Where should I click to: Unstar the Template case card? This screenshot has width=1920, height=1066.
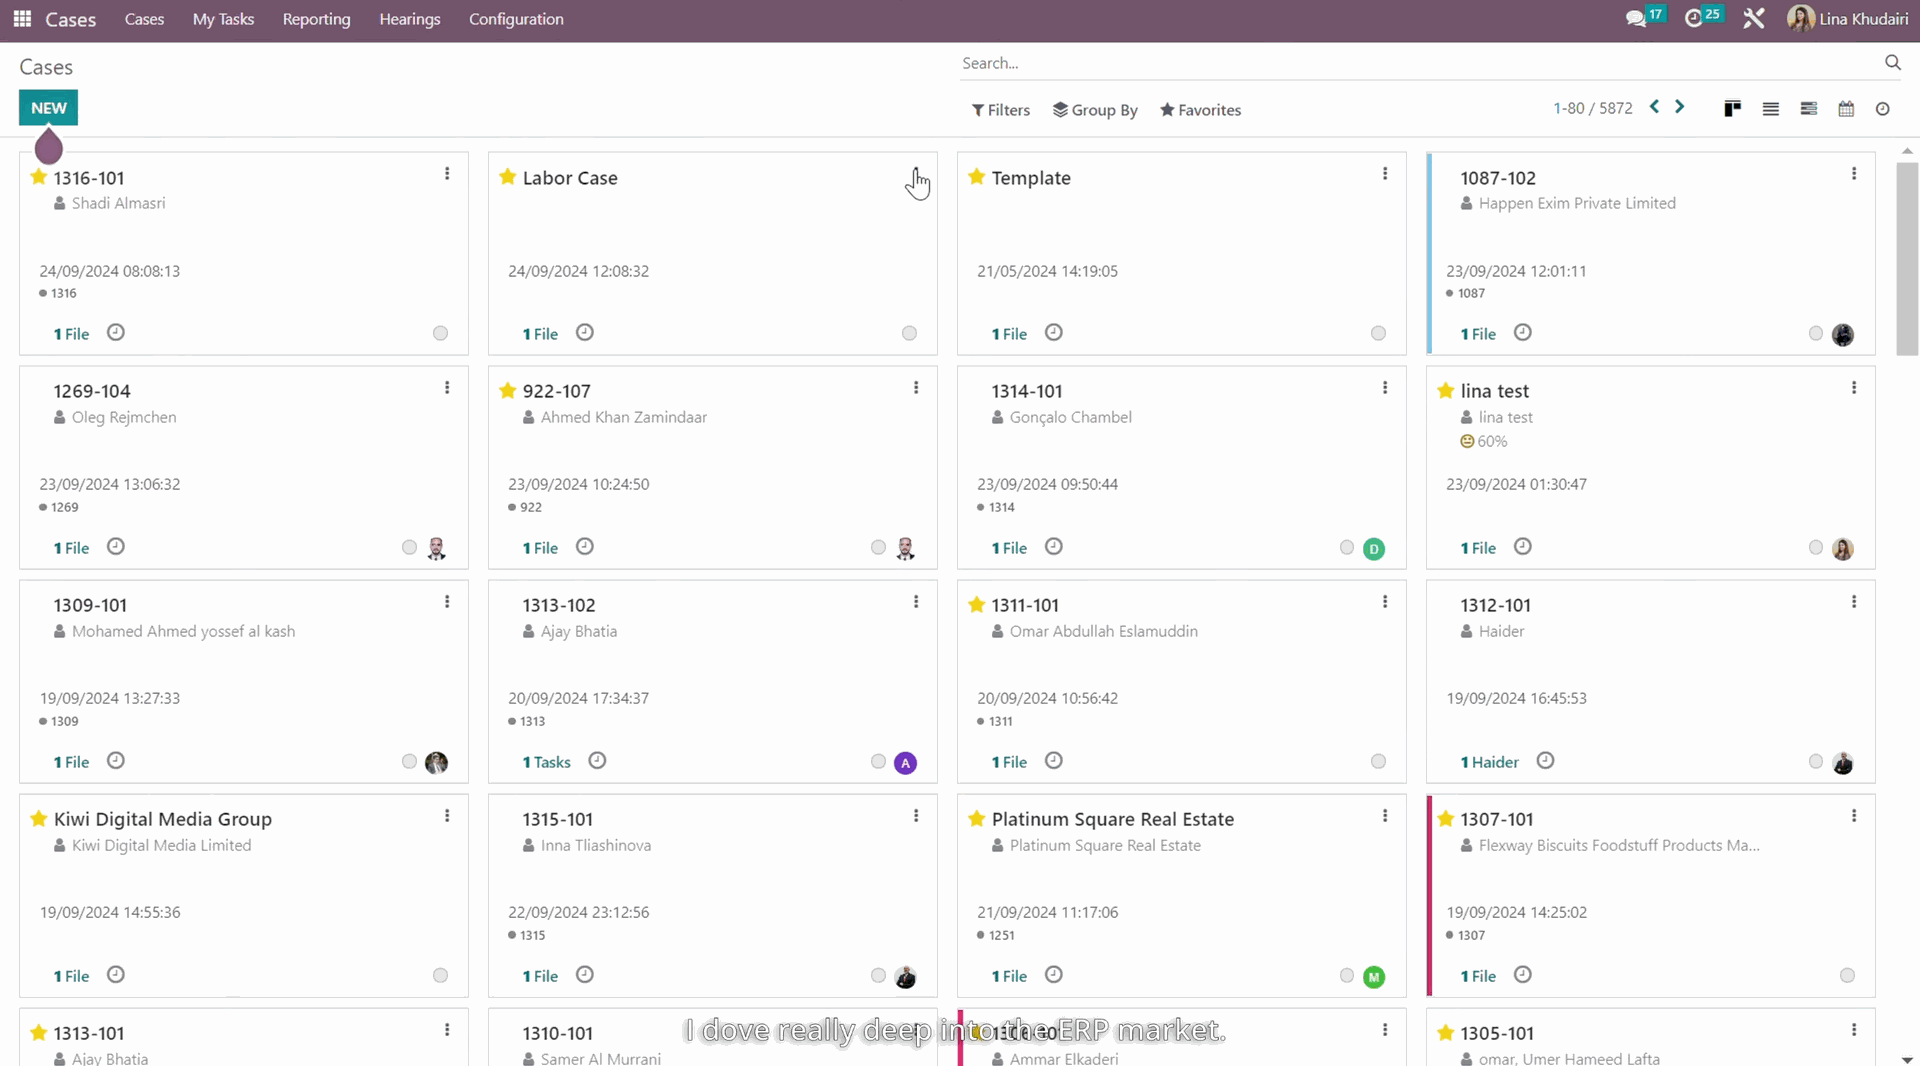tap(977, 177)
